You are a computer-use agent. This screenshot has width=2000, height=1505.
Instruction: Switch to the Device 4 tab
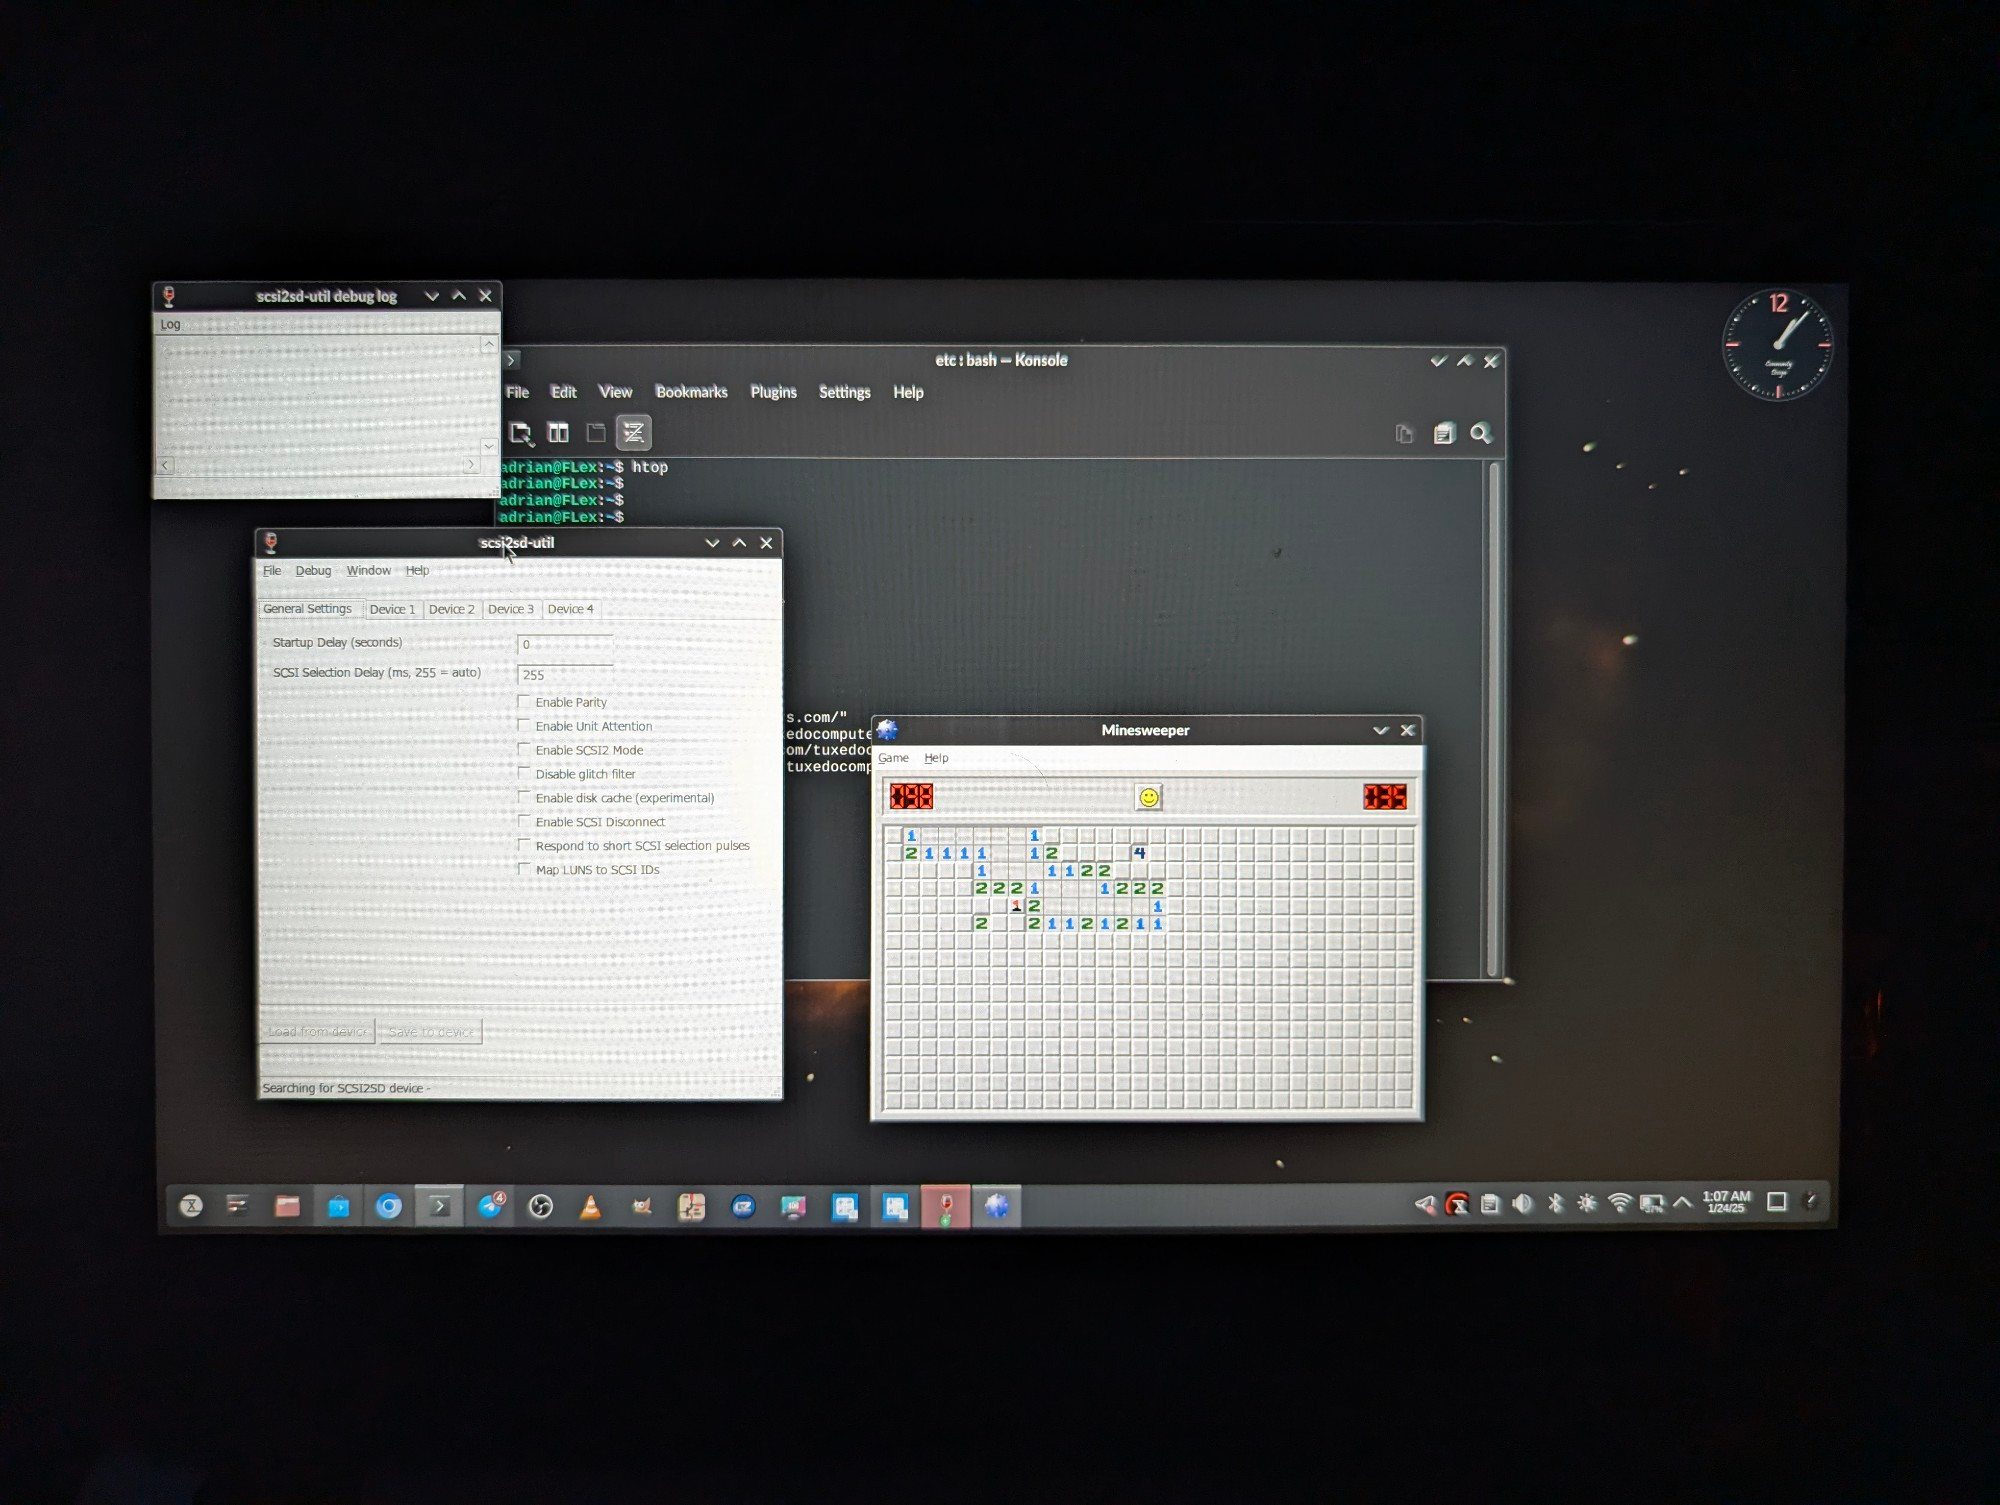click(x=570, y=609)
